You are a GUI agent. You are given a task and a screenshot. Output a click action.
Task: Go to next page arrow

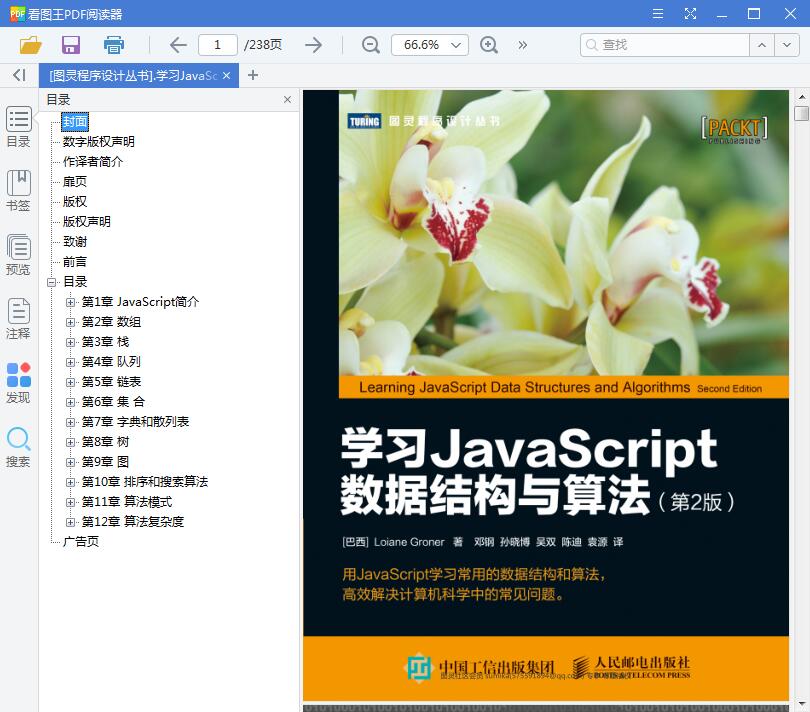313,45
